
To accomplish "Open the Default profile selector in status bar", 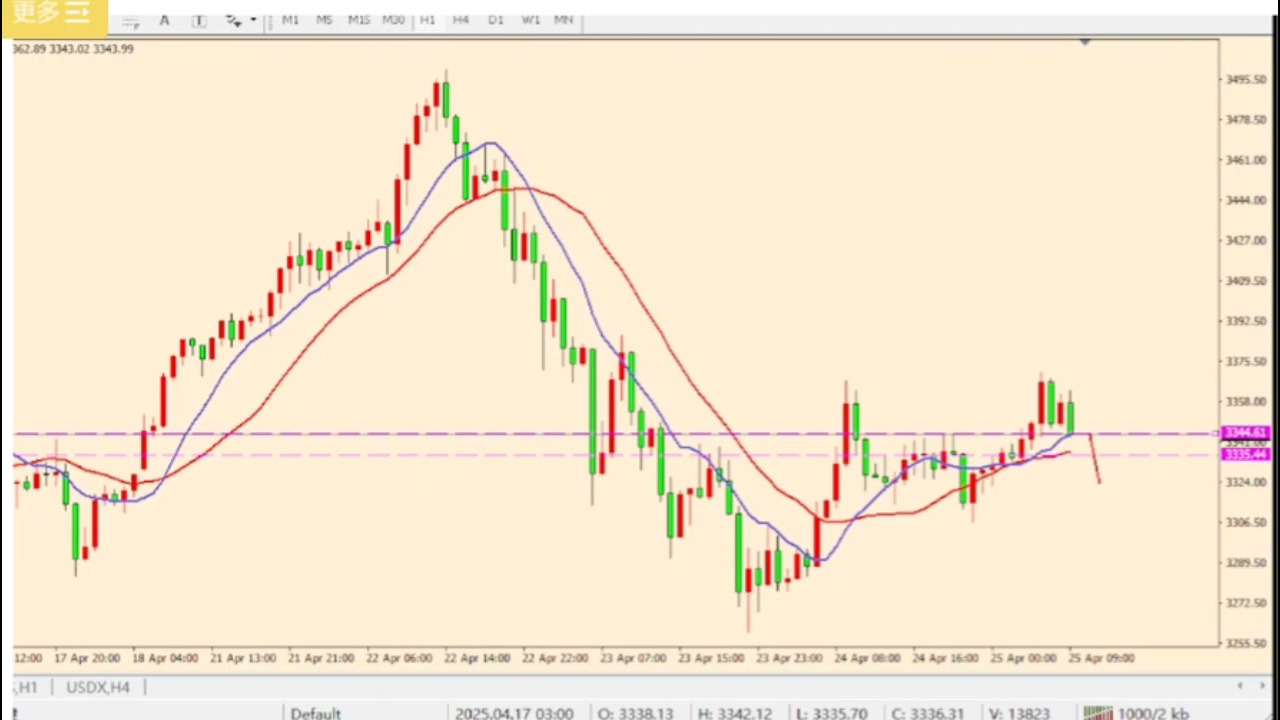I will coord(316,713).
